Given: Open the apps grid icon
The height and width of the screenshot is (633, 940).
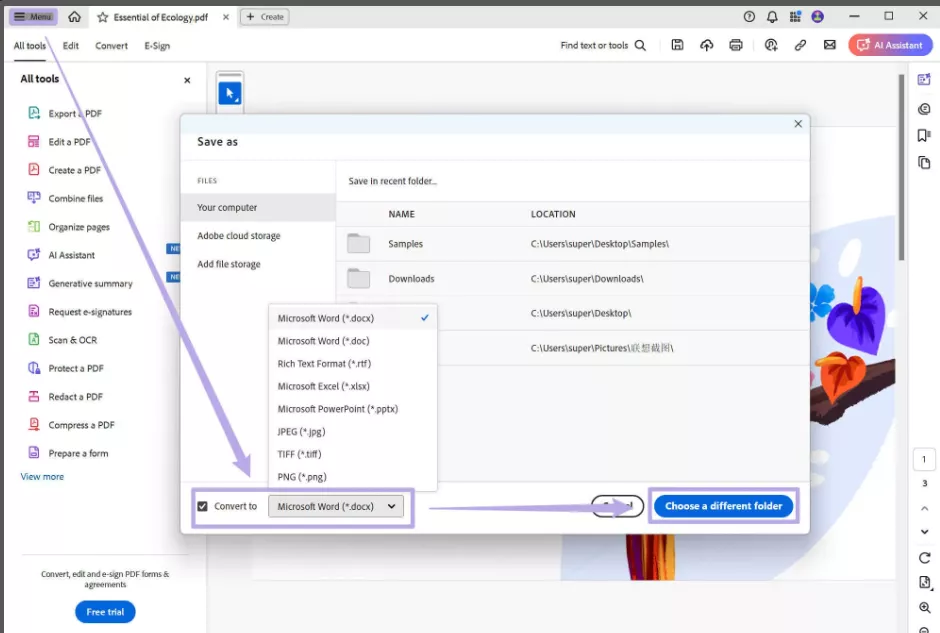Looking at the screenshot, I should pos(795,17).
